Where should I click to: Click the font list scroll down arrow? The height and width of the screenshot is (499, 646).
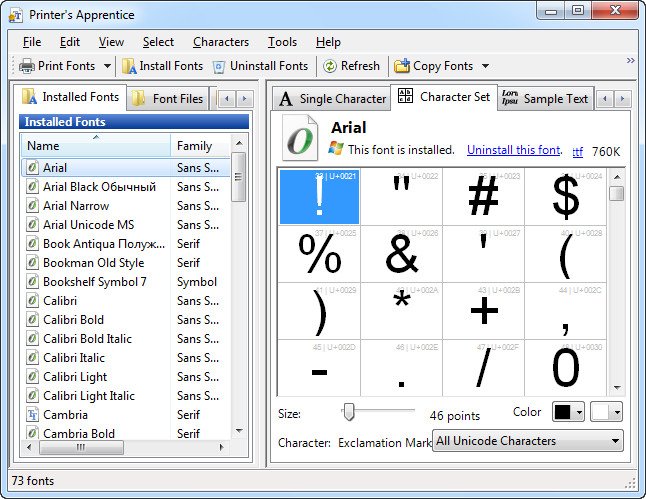[239, 431]
